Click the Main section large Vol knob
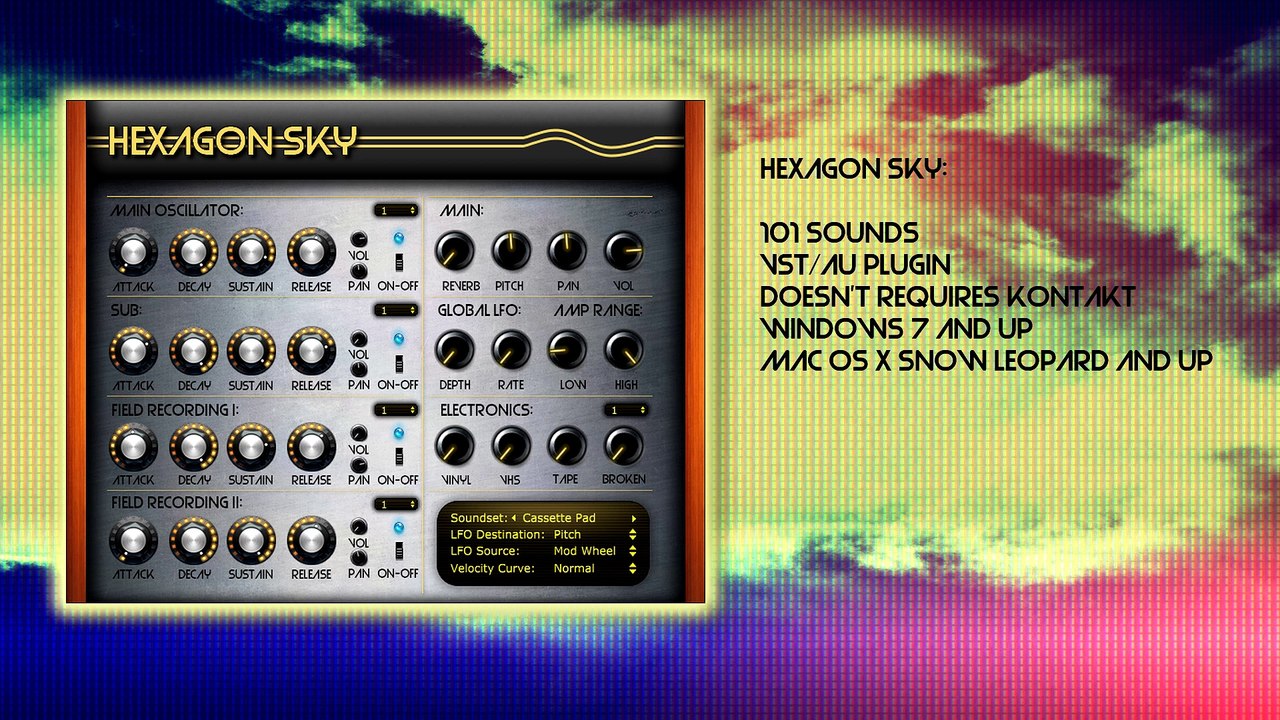This screenshot has width=1280, height=720. point(624,251)
